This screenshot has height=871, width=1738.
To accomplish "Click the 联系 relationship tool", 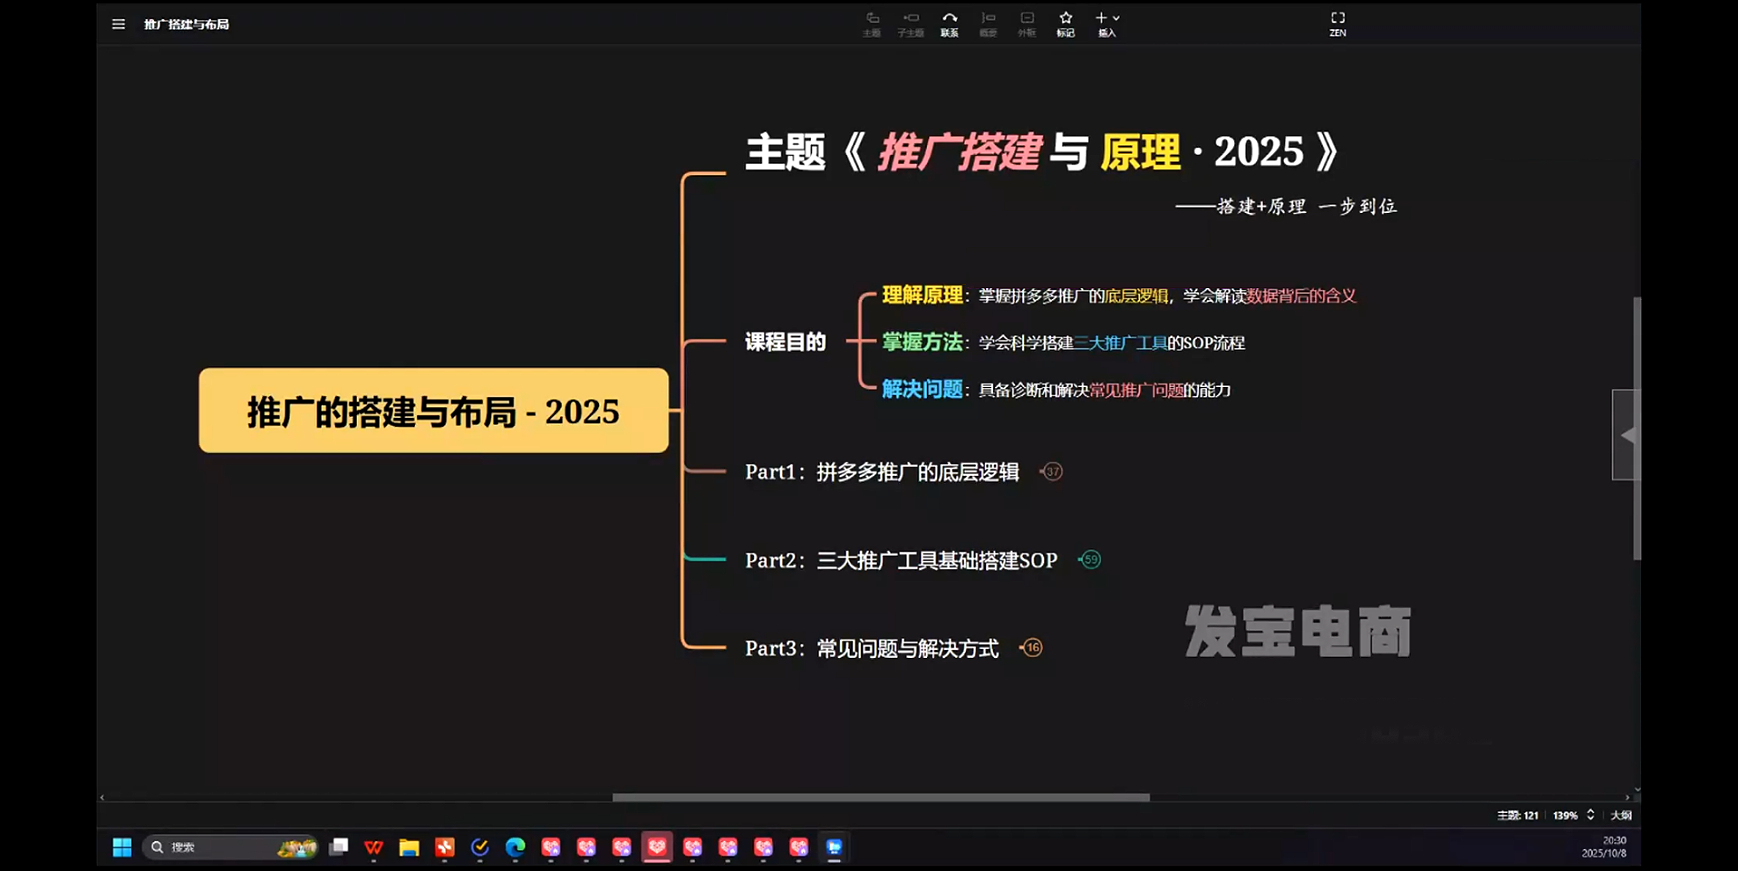I will pyautogui.click(x=949, y=23).
